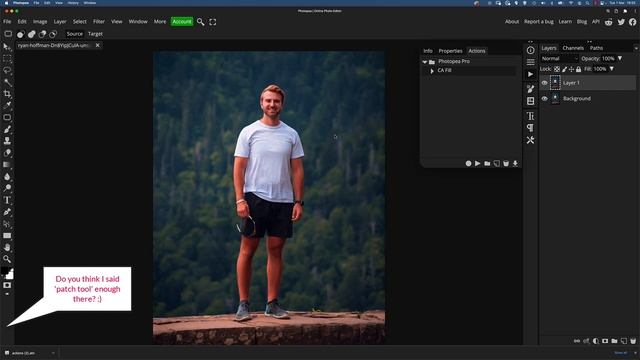Image resolution: width=640 pixels, height=360 pixels.
Task: Toggle lock position
Action: [571, 69]
